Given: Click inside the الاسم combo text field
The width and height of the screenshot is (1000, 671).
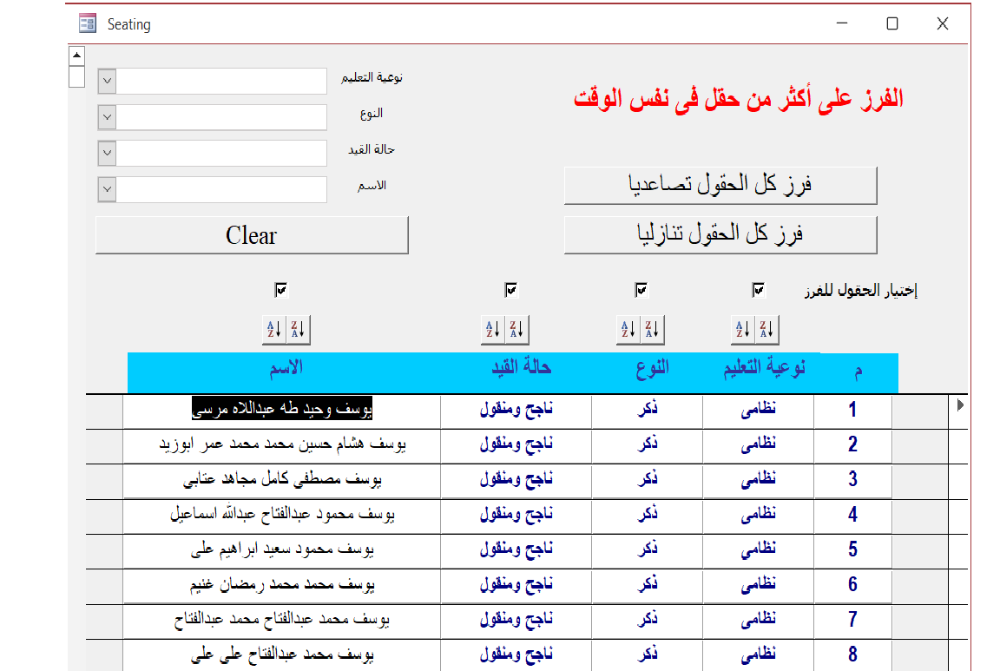Looking at the screenshot, I should coord(221,189).
